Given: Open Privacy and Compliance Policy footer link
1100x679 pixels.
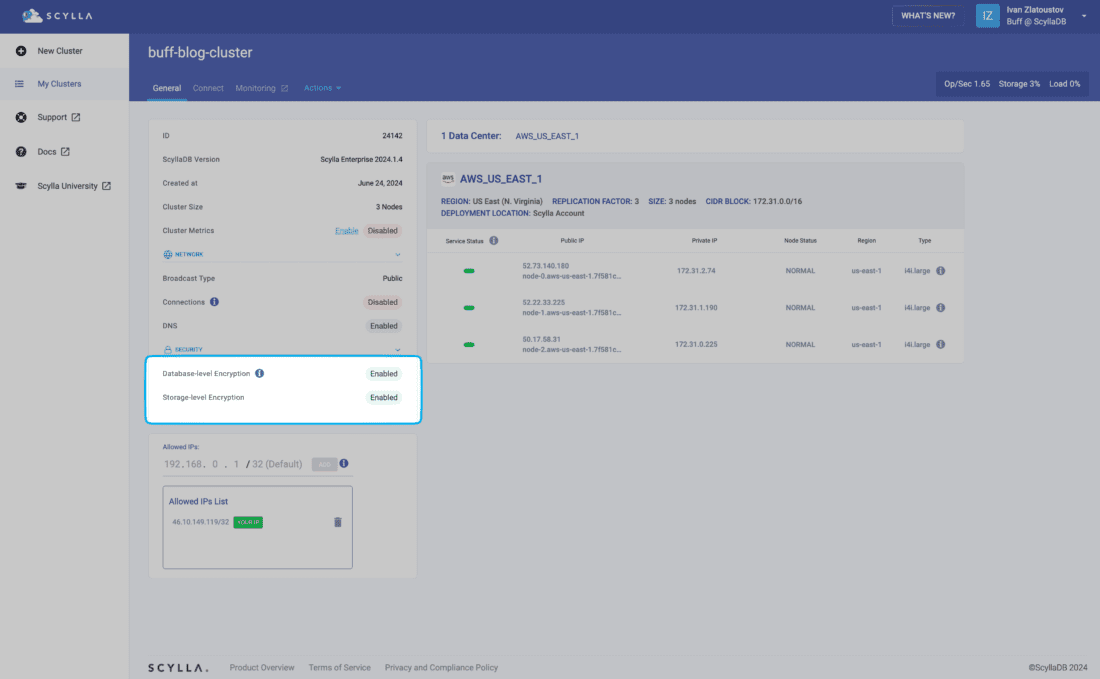Looking at the screenshot, I should click(441, 668).
